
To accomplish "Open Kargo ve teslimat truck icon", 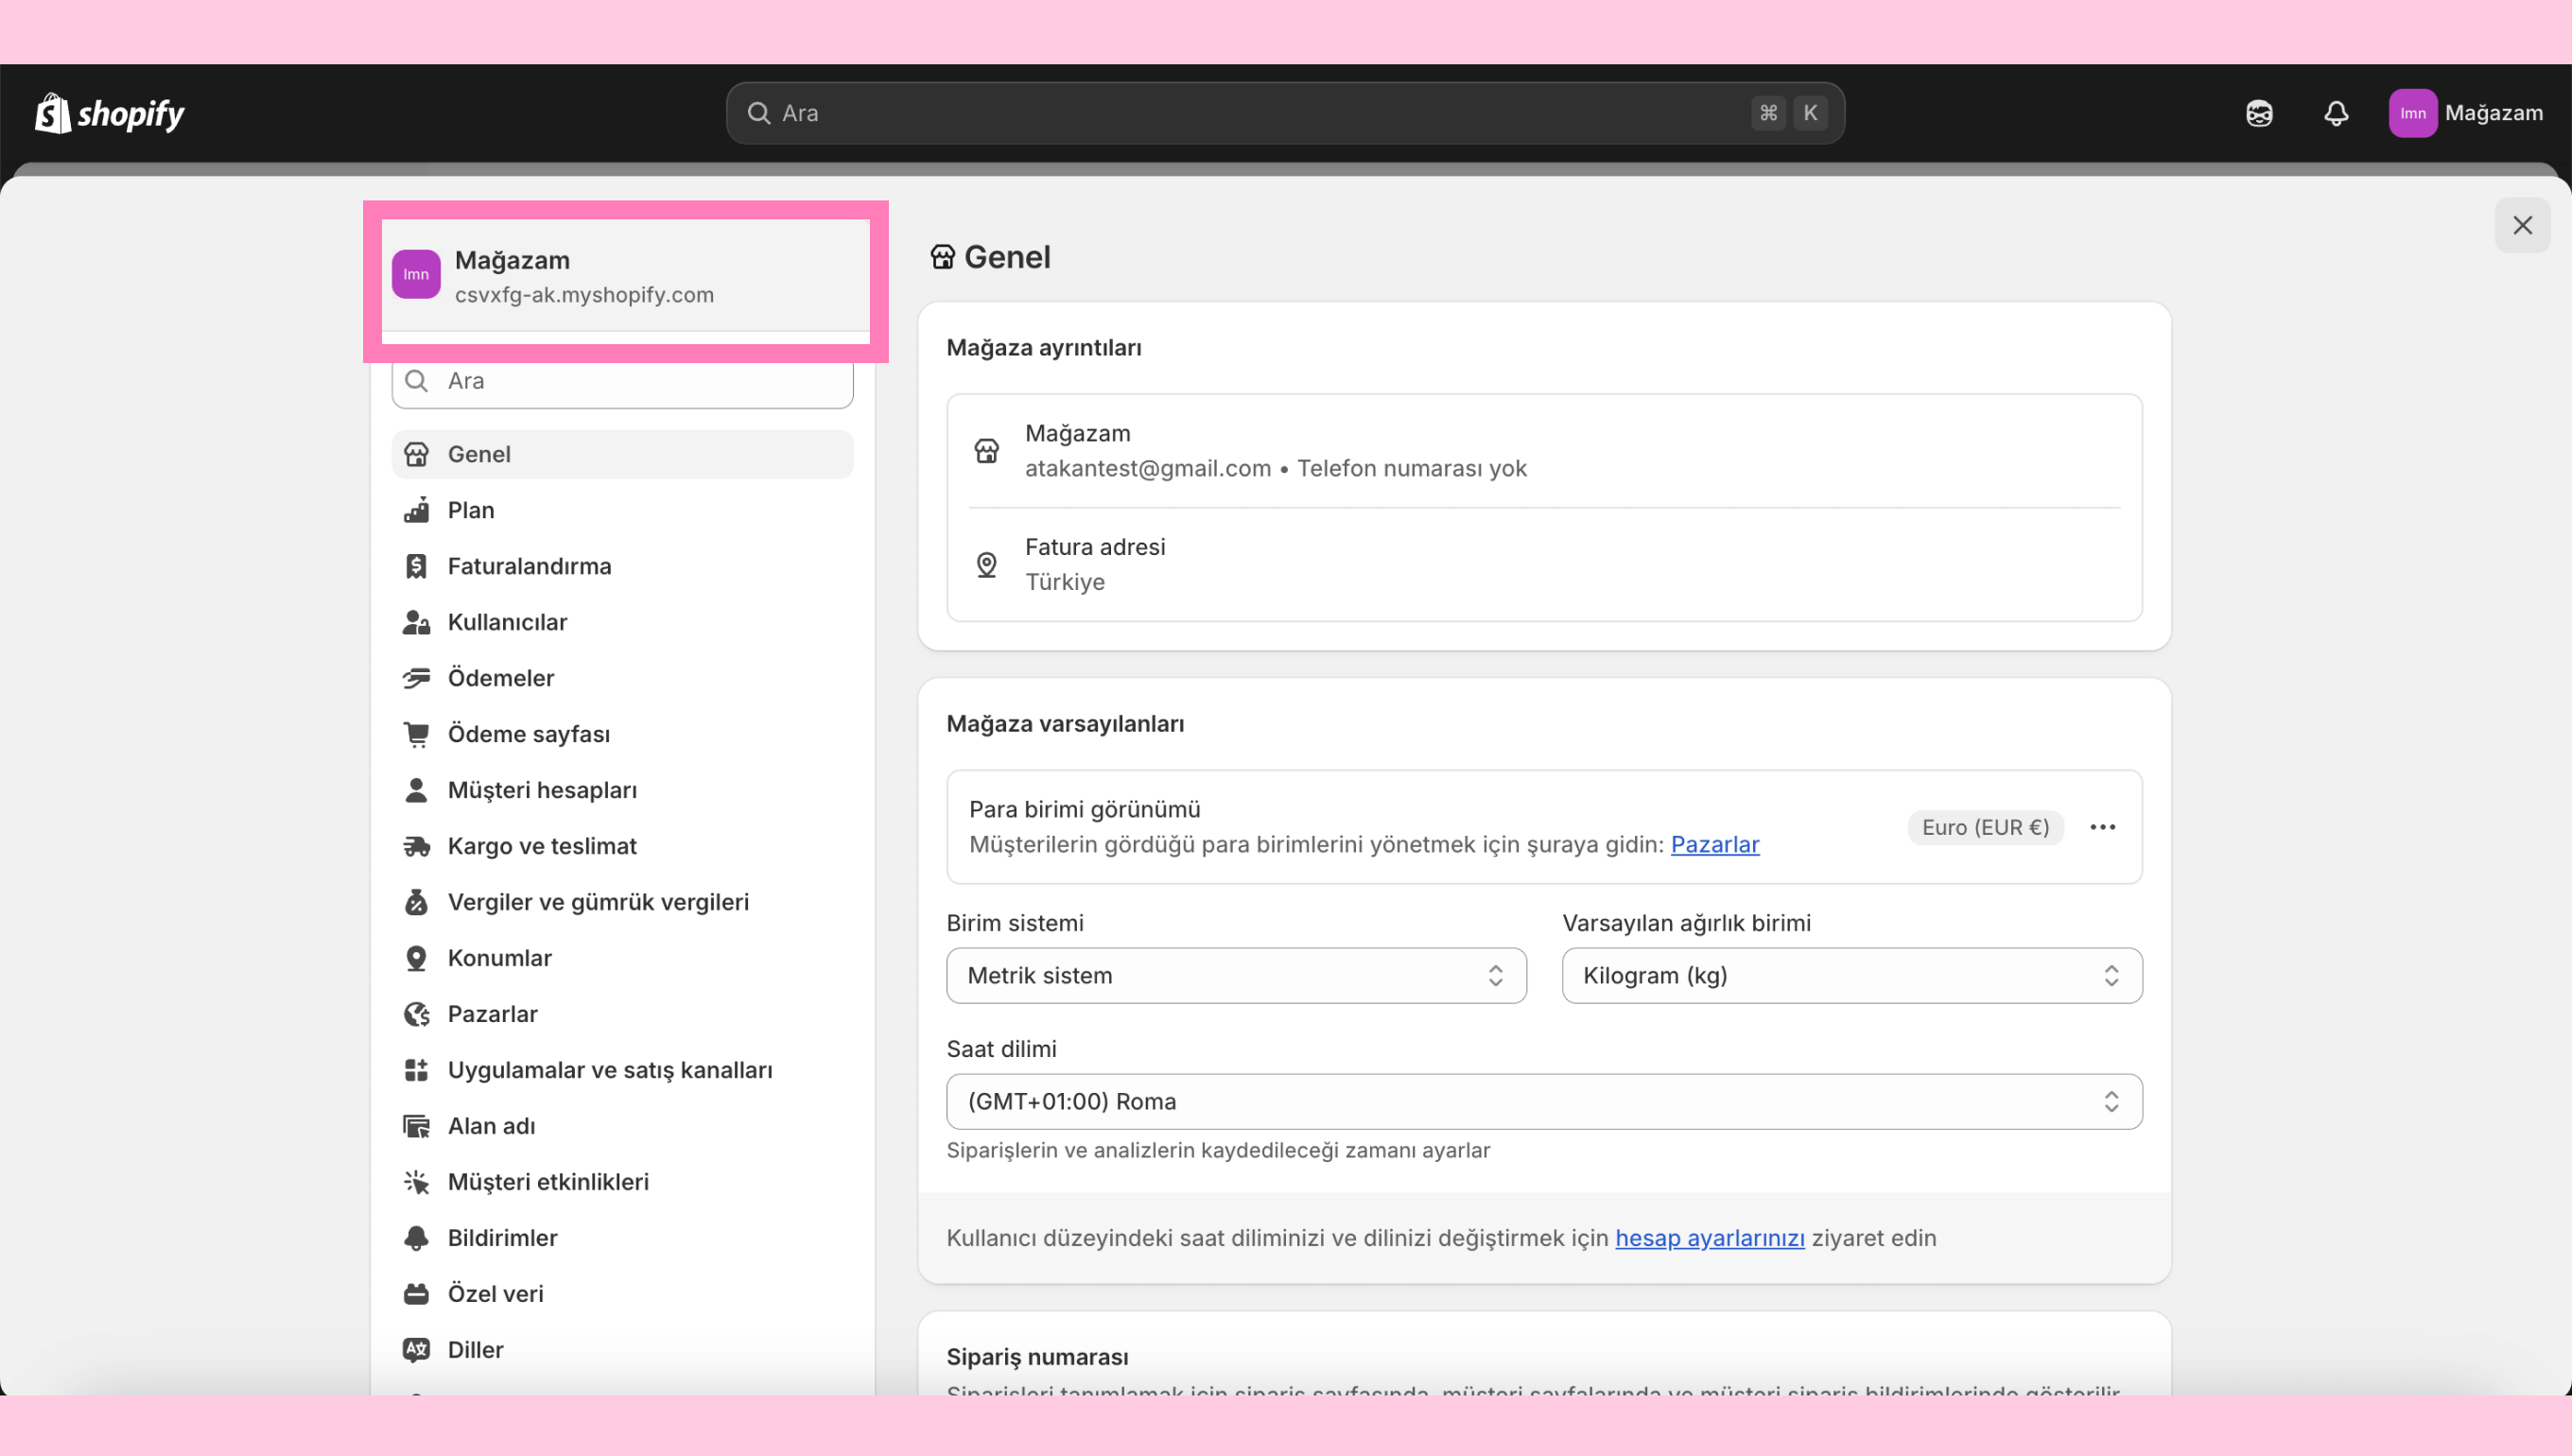I will pos(416,846).
